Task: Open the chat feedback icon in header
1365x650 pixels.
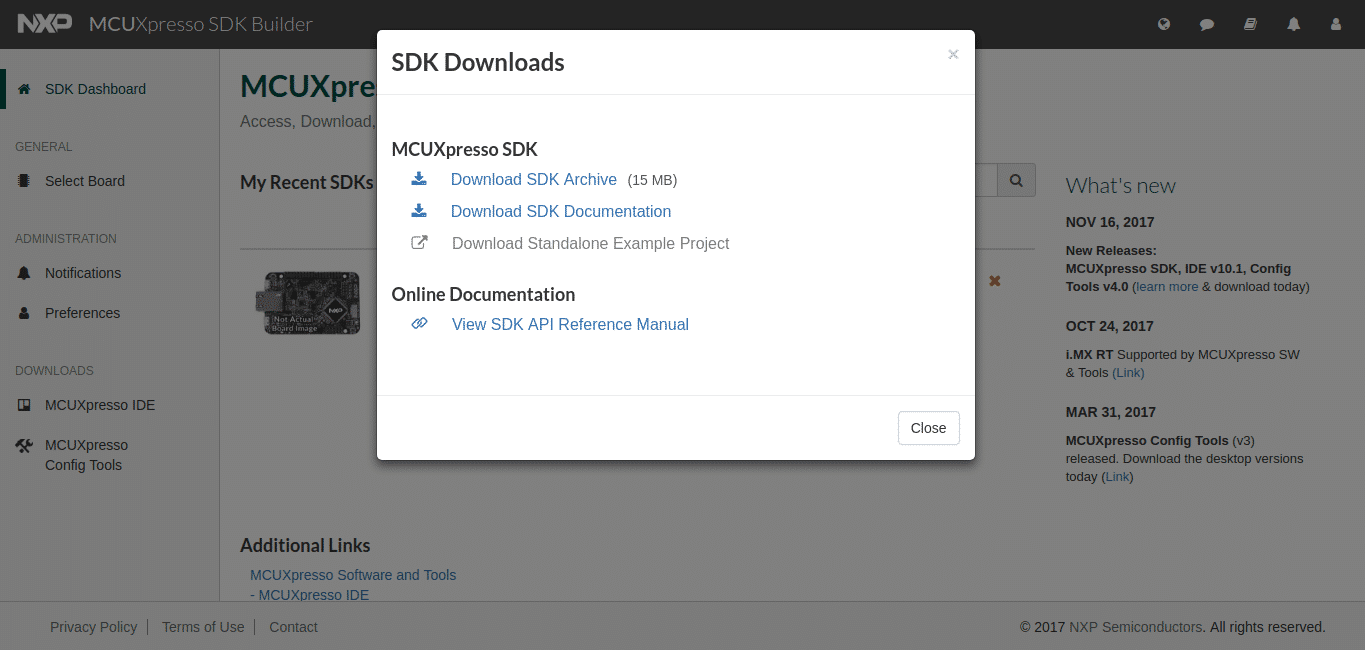Action: coord(1207,24)
